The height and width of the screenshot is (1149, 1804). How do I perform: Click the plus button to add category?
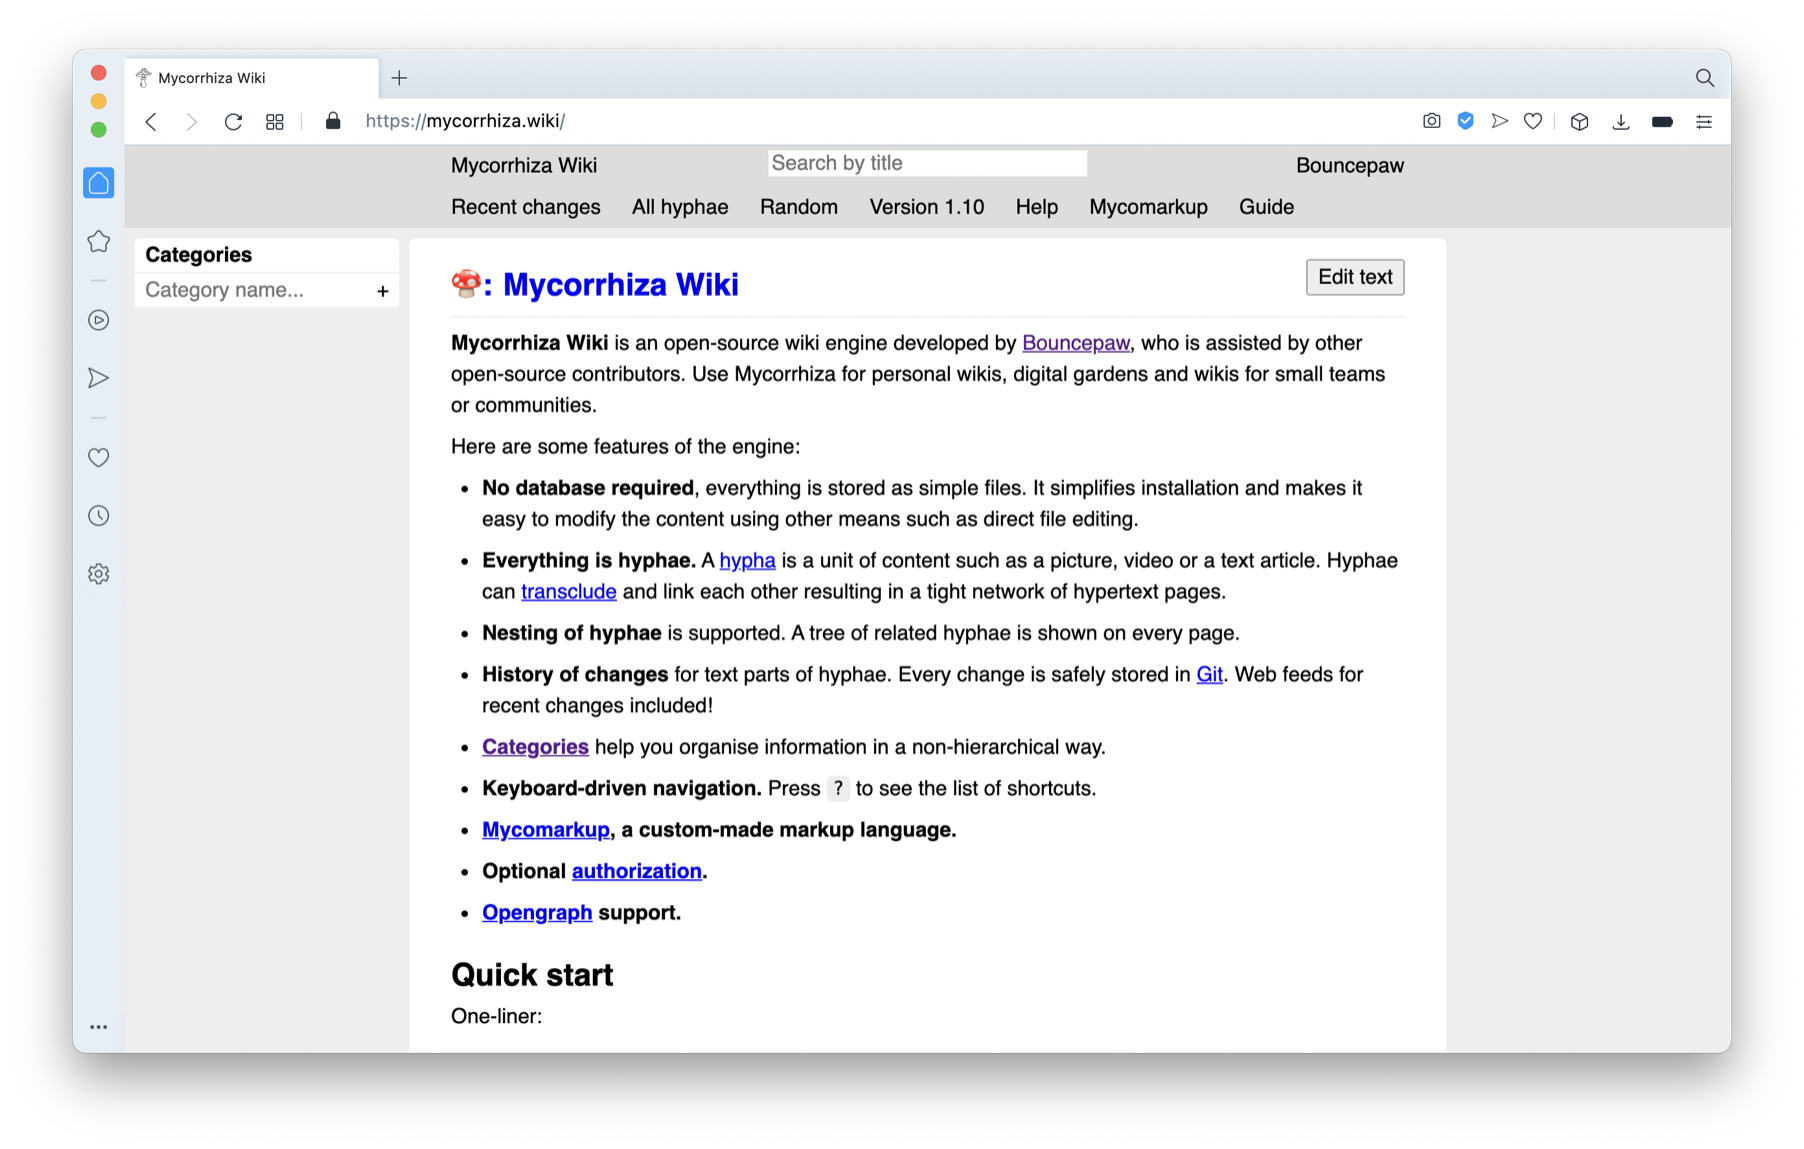(382, 291)
